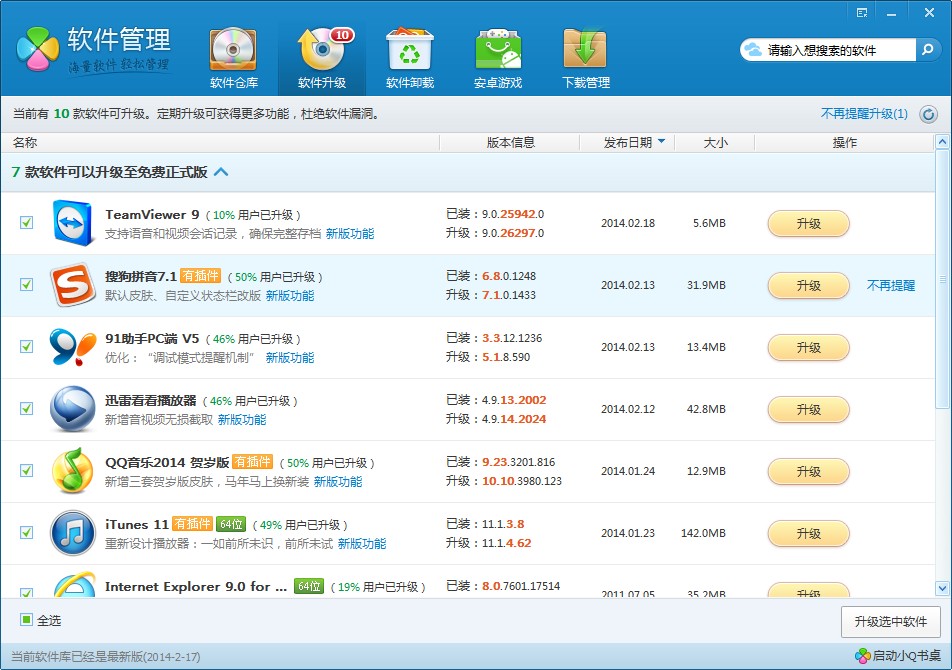Upgrade 迅雷看看播放器 with 升级 button
This screenshot has height=670, width=952.
tap(808, 409)
